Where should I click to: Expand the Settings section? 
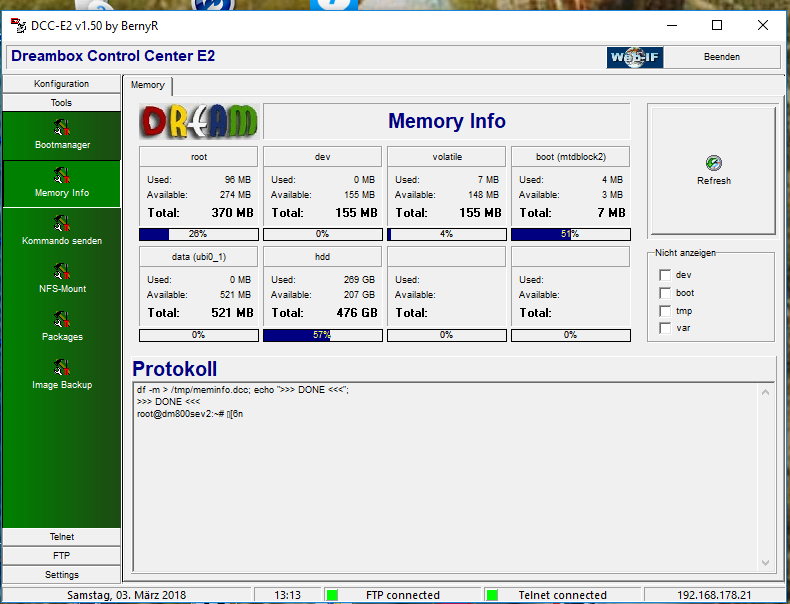[61, 575]
